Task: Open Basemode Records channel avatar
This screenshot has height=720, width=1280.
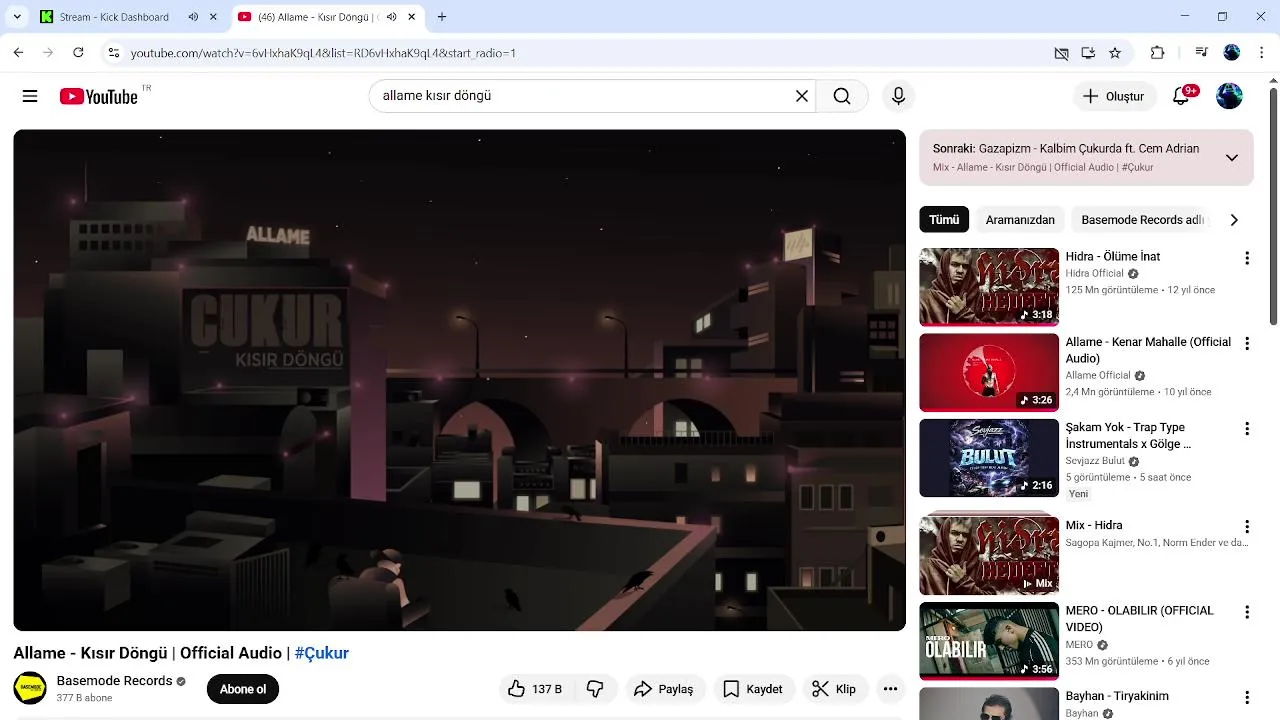Action: point(30,688)
